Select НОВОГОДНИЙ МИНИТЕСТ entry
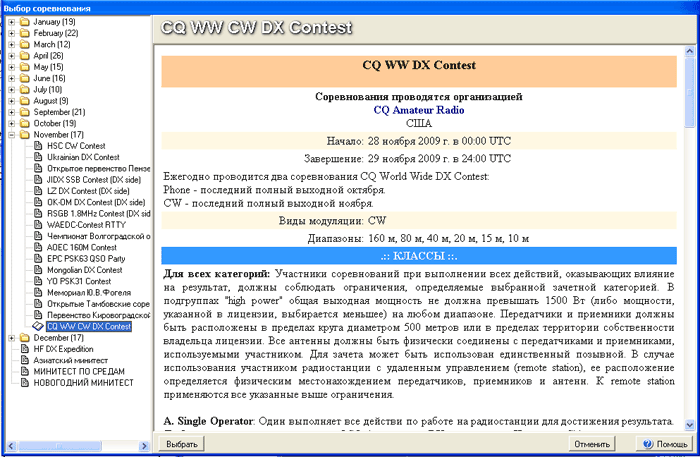The image size is (700, 457). pyautogui.click(x=83, y=383)
